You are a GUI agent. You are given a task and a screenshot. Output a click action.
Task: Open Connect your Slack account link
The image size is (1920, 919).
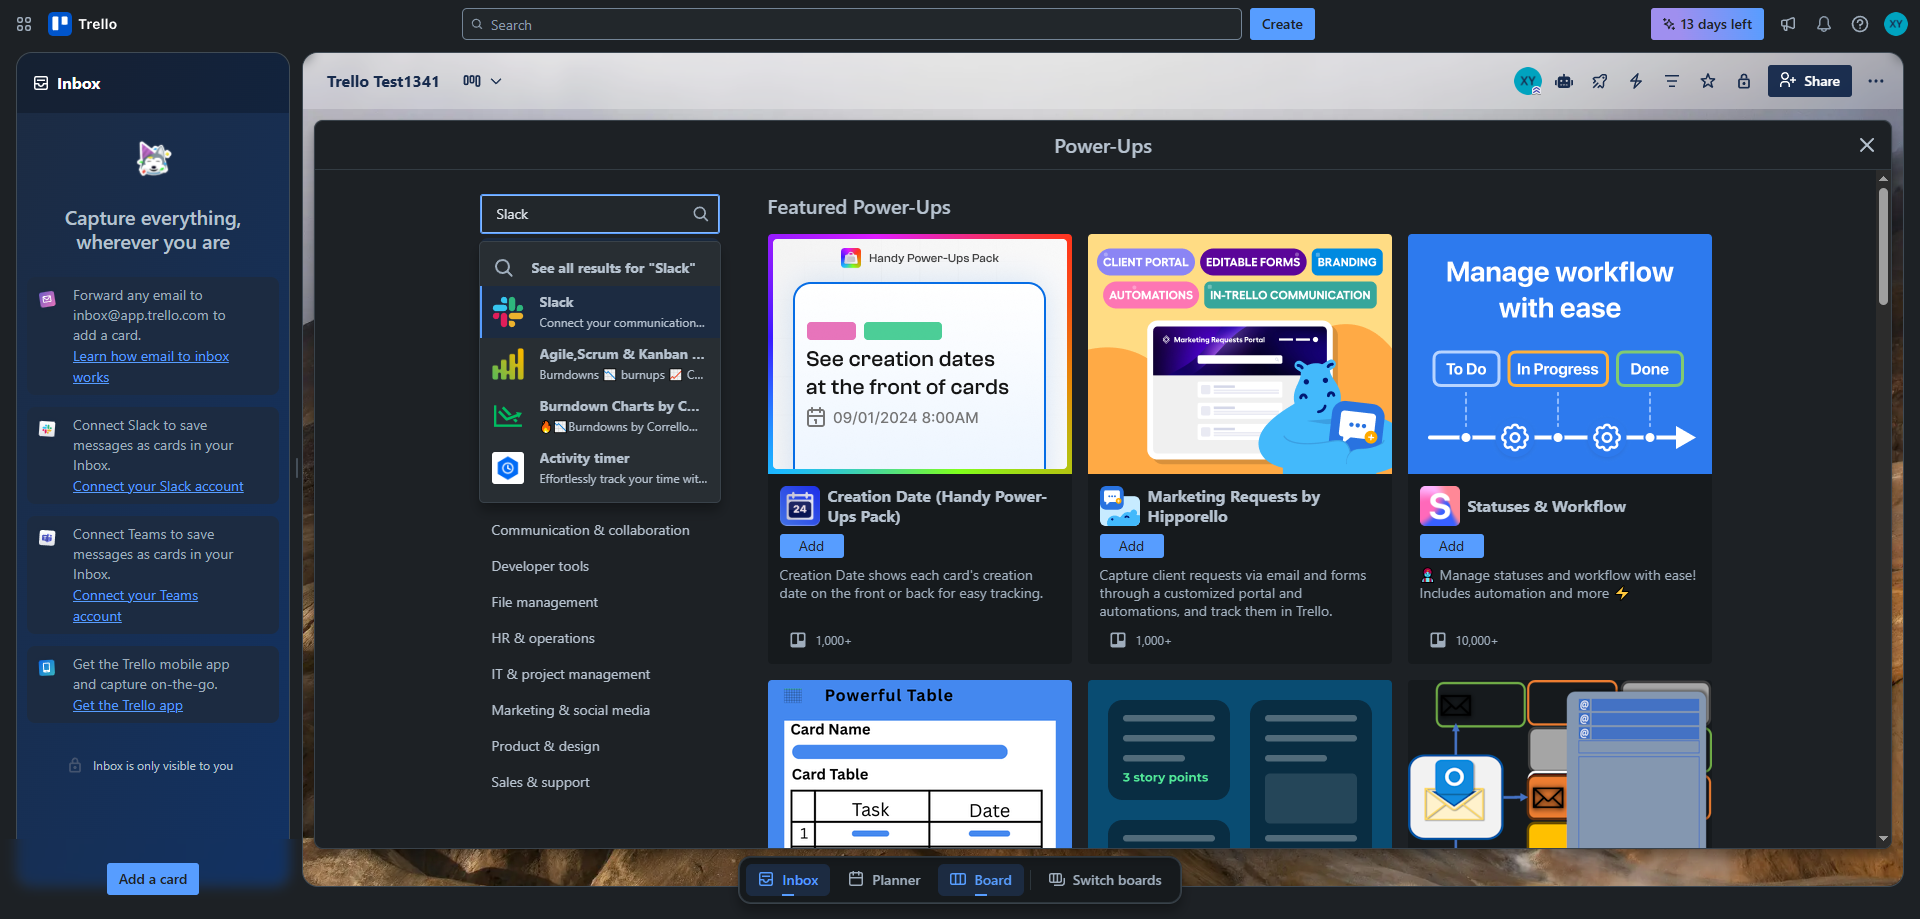click(158, 486)
